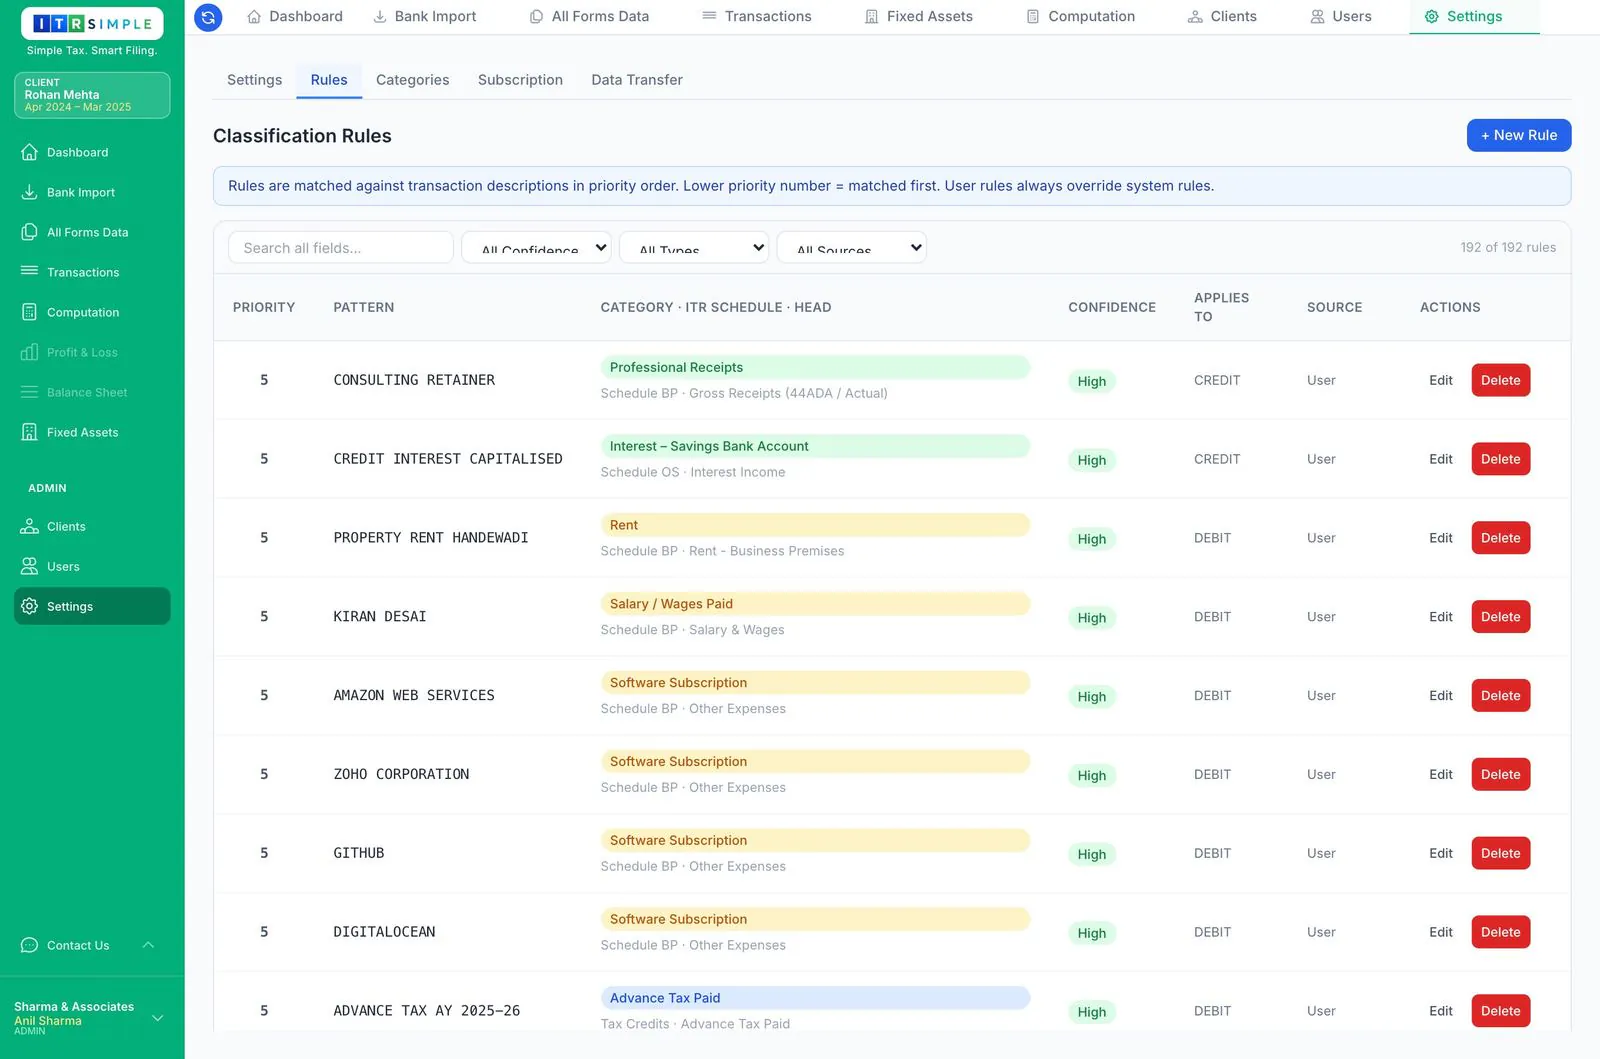Click the ITR Simple logo
The image size is (1600, 1059).
coord(92,24)
